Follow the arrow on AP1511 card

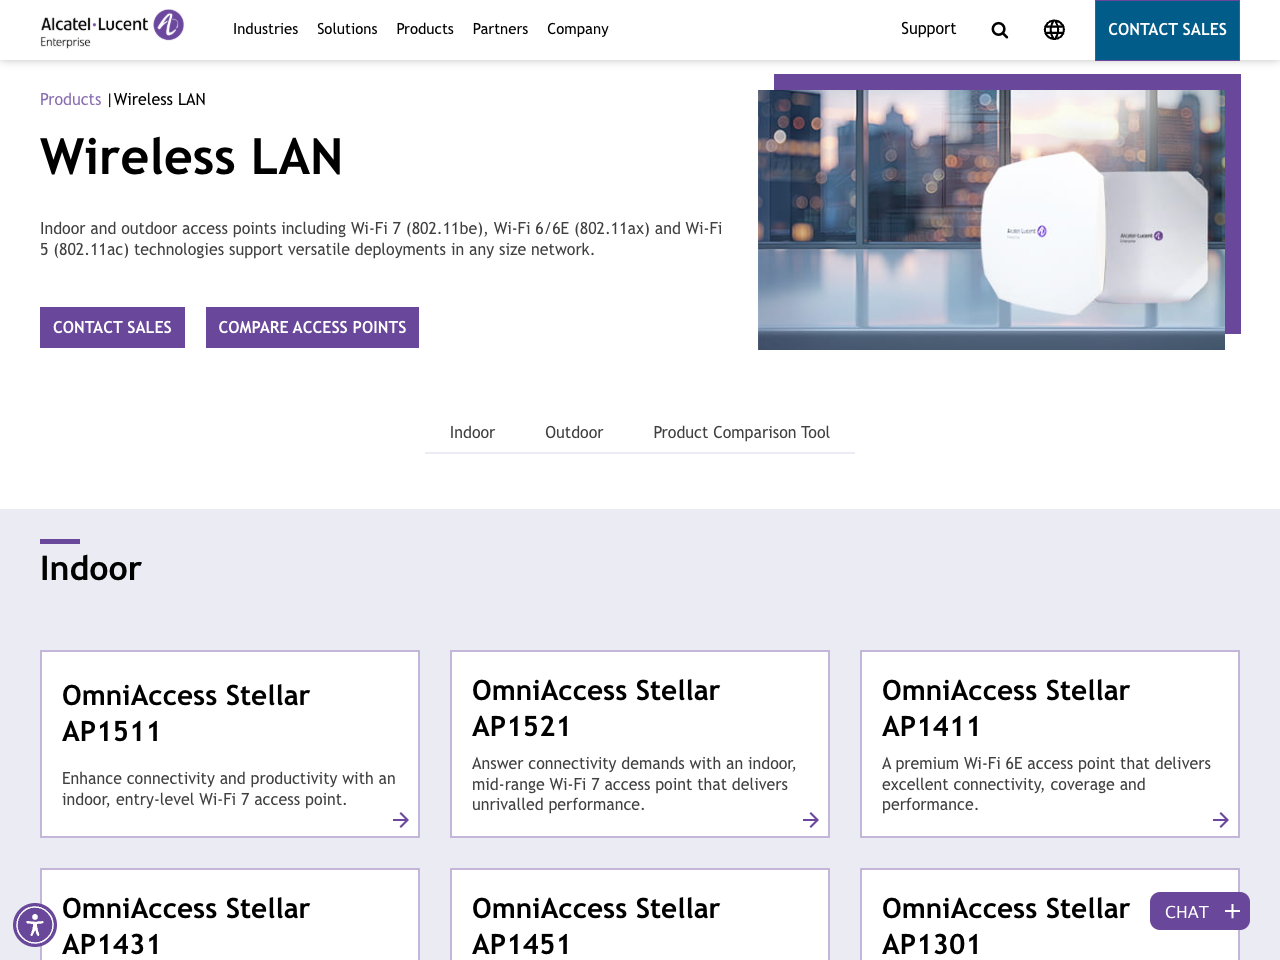pos(401,820)
